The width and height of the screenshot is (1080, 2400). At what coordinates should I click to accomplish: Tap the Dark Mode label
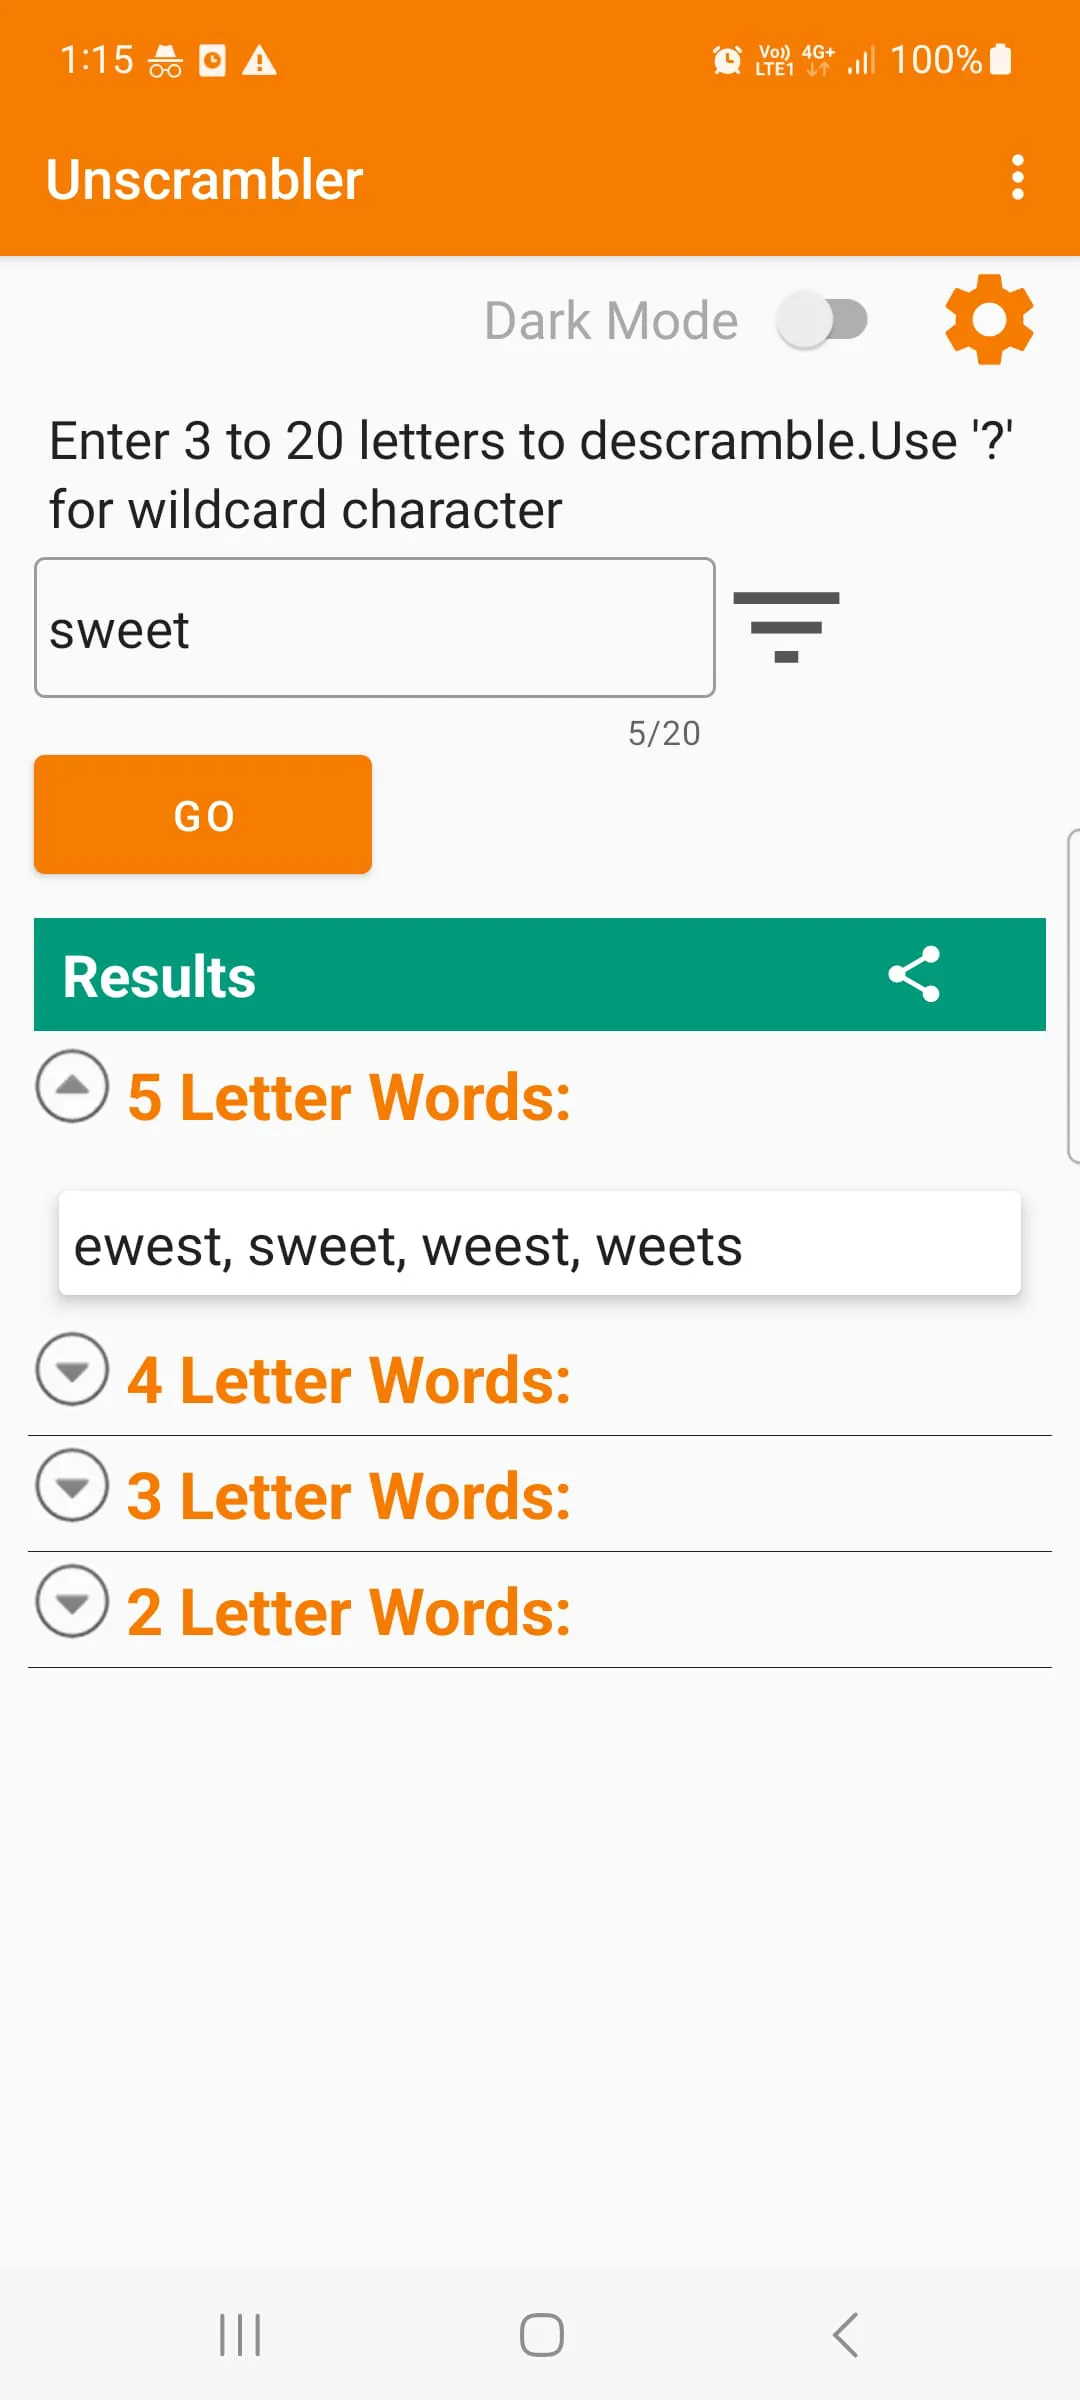point(611,321)
